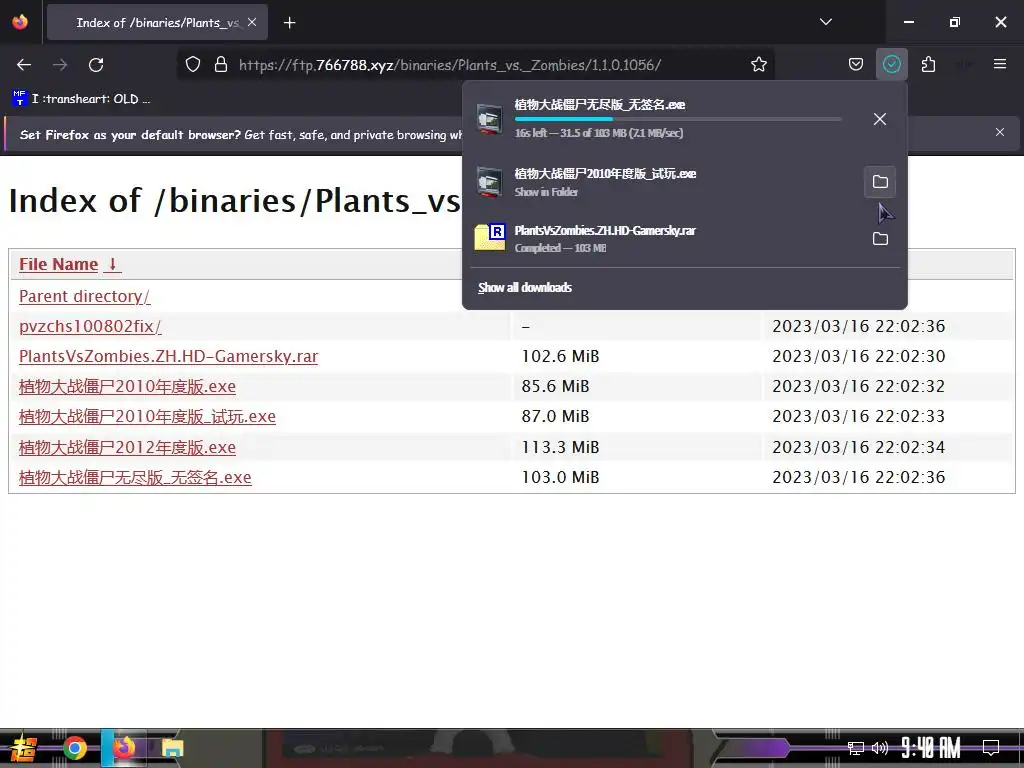The image size is (1024, 768).
Task: Open File Explorer from taskbar
Action: (172, 748)
